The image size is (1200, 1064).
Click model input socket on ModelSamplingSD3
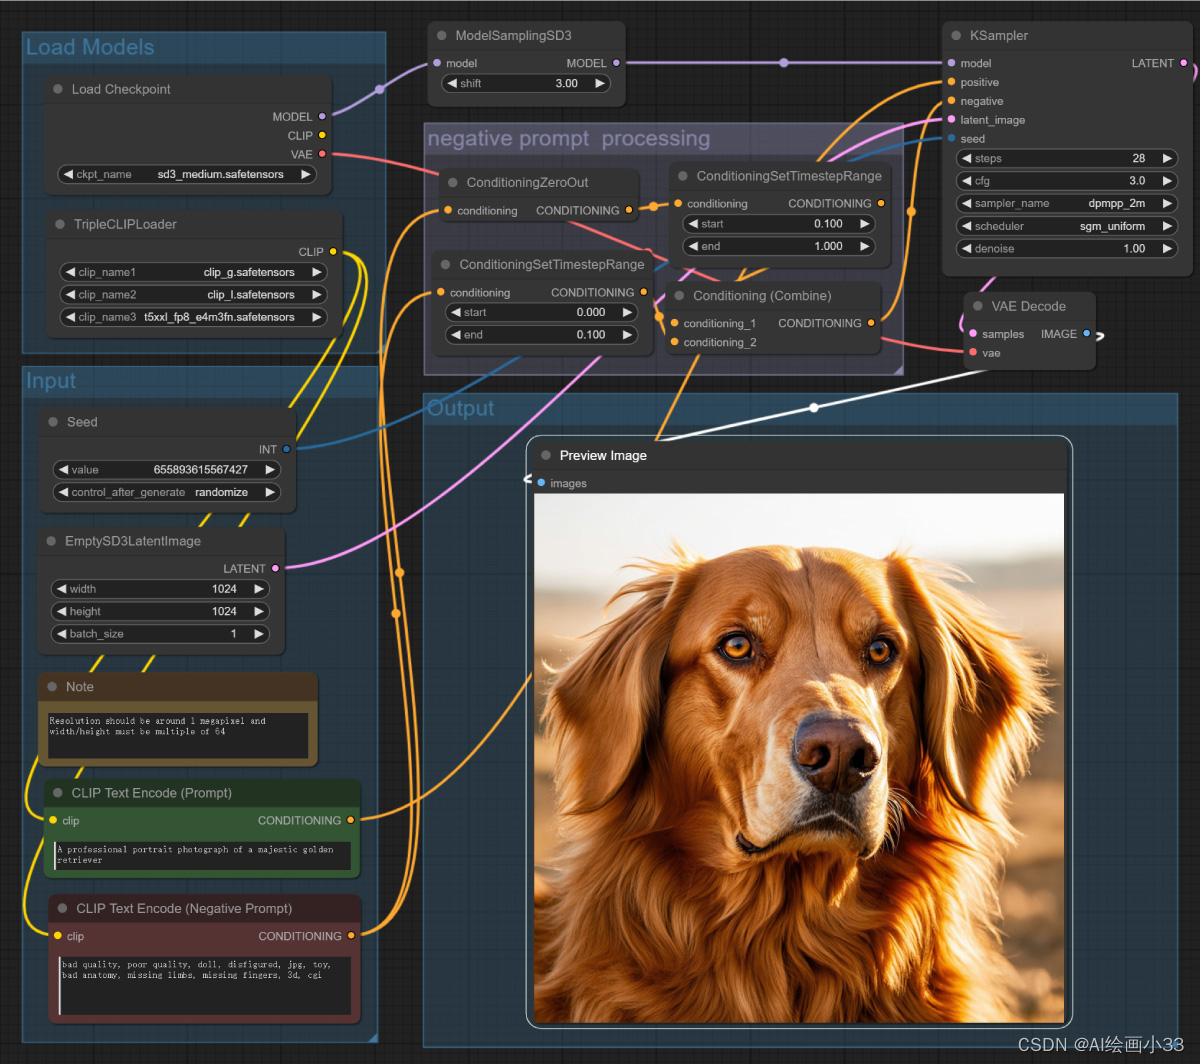click(x=437, y=63)
